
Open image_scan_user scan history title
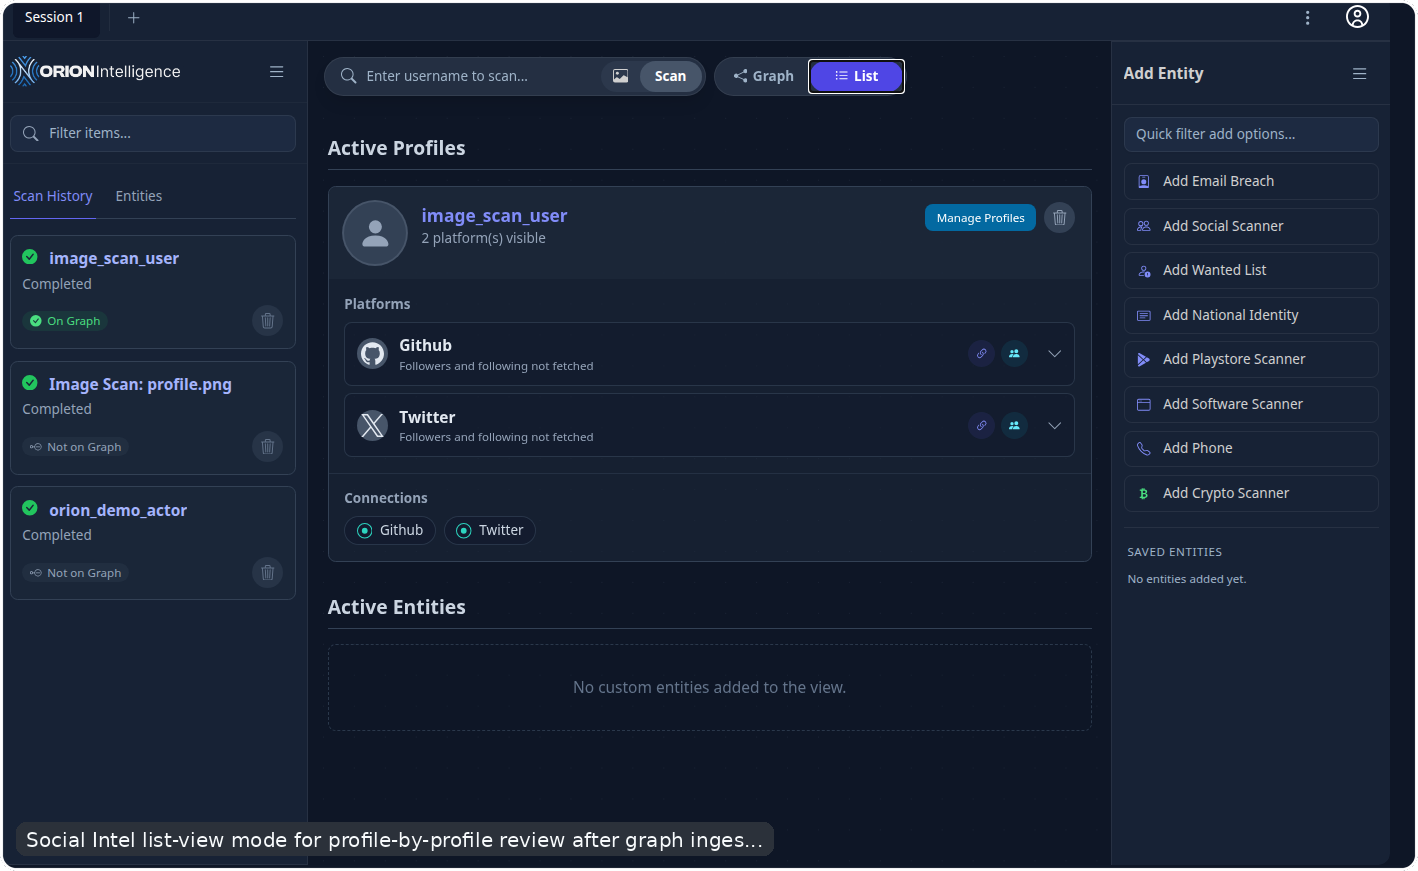(114, 258)
